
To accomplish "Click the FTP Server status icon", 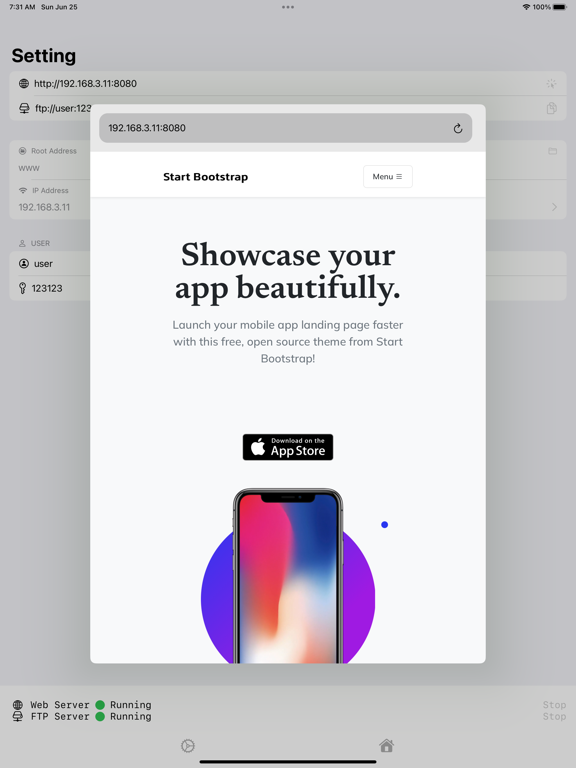I will tap(18, 717).
